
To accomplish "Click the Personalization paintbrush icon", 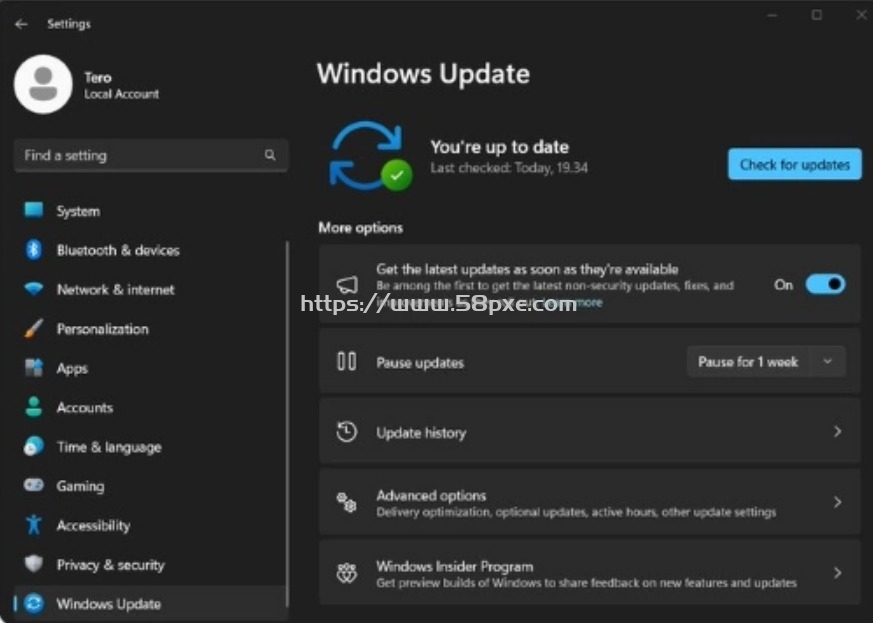I will [33, 328].
